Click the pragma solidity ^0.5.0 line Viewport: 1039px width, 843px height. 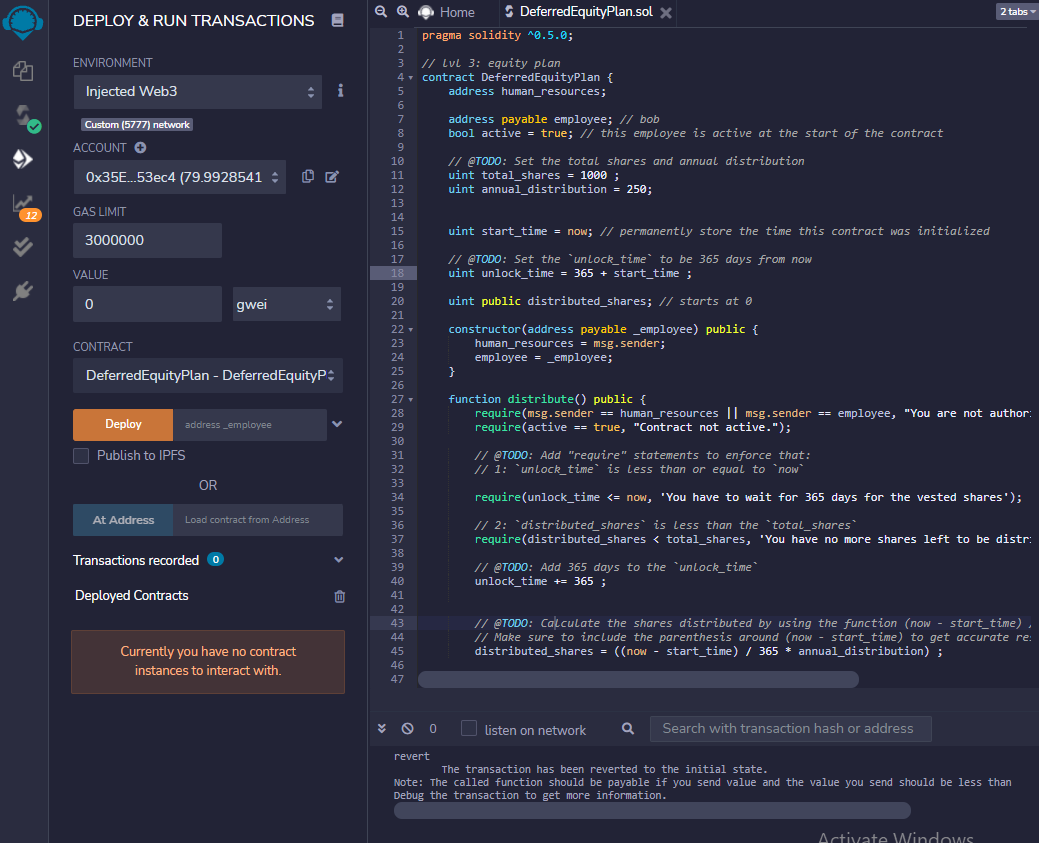[497, 35]
